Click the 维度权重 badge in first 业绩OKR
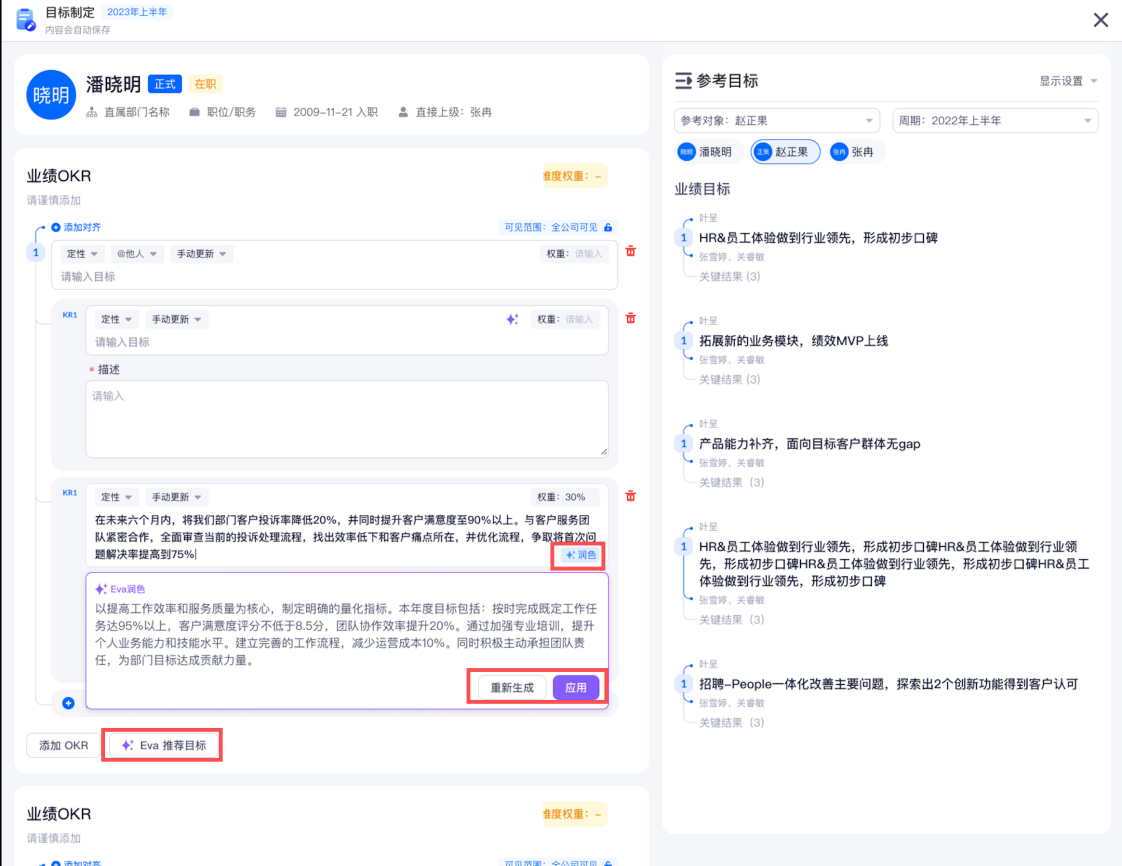1122x866 pixels. click(575, 176)
